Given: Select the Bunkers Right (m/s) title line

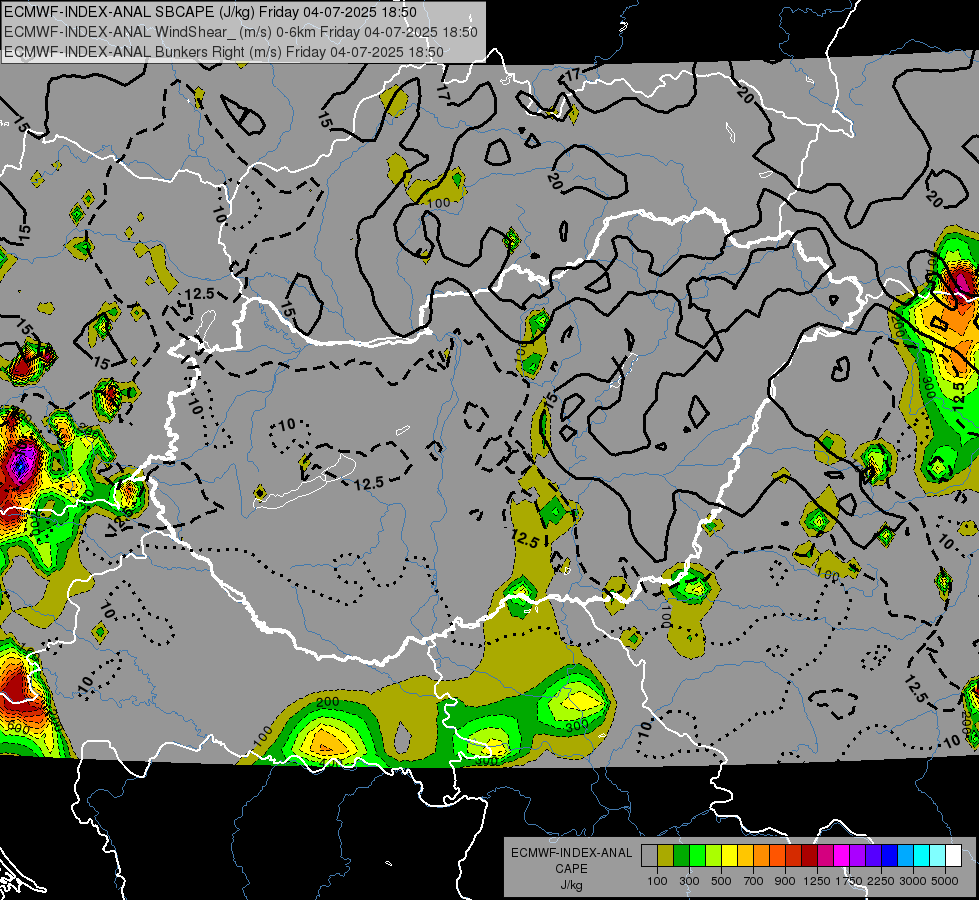Looking at the screenshot, I should tap(224, 52).
